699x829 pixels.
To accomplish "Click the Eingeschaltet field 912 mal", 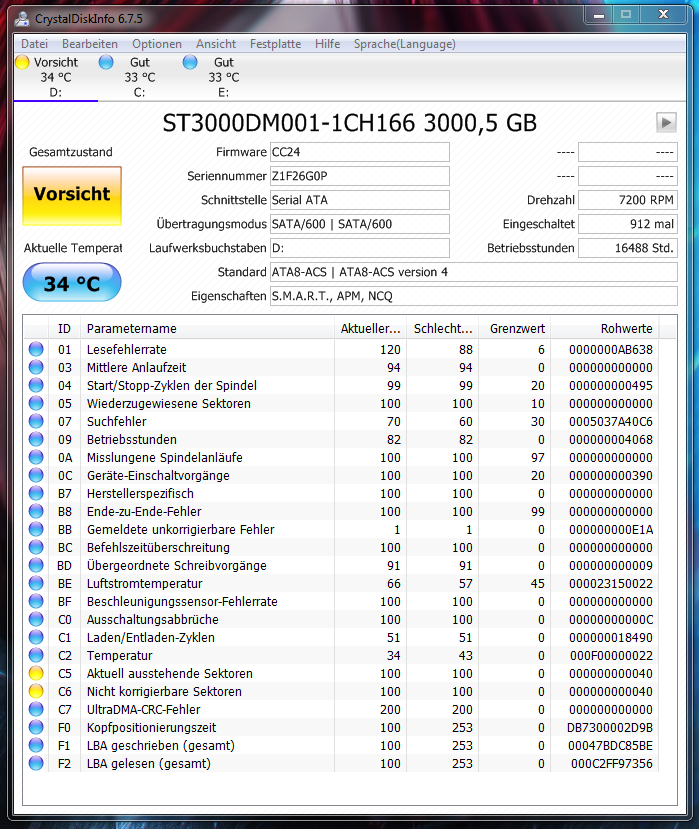I will click(x=628, y=224).
